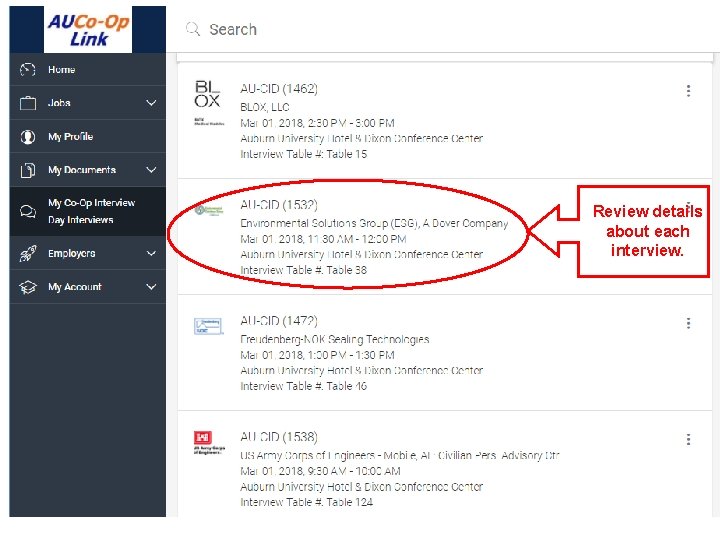Click the My Documents file icon
Image resolution: width=720 pixels, height=540 pixels.
tap(28, 170)
